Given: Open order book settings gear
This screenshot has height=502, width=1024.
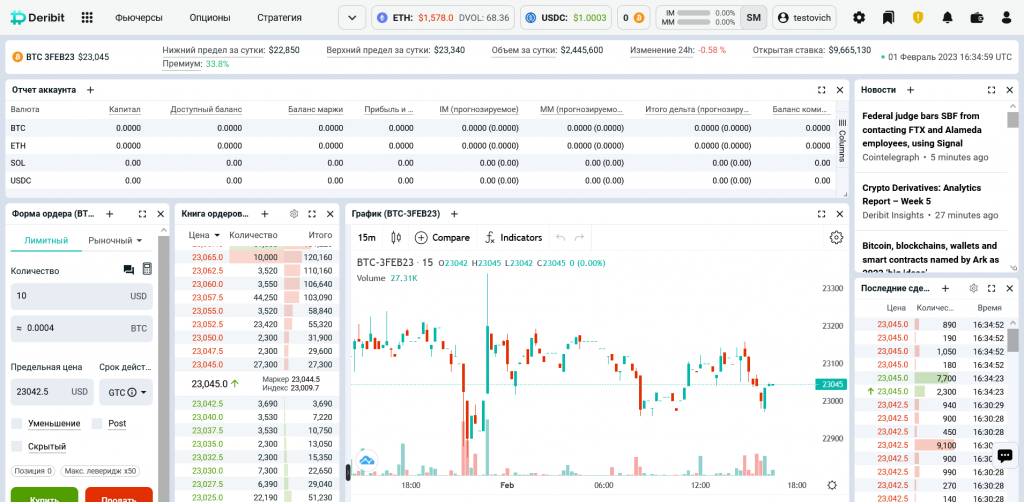Looking at the screenshot, I should (x=294, y=213).
